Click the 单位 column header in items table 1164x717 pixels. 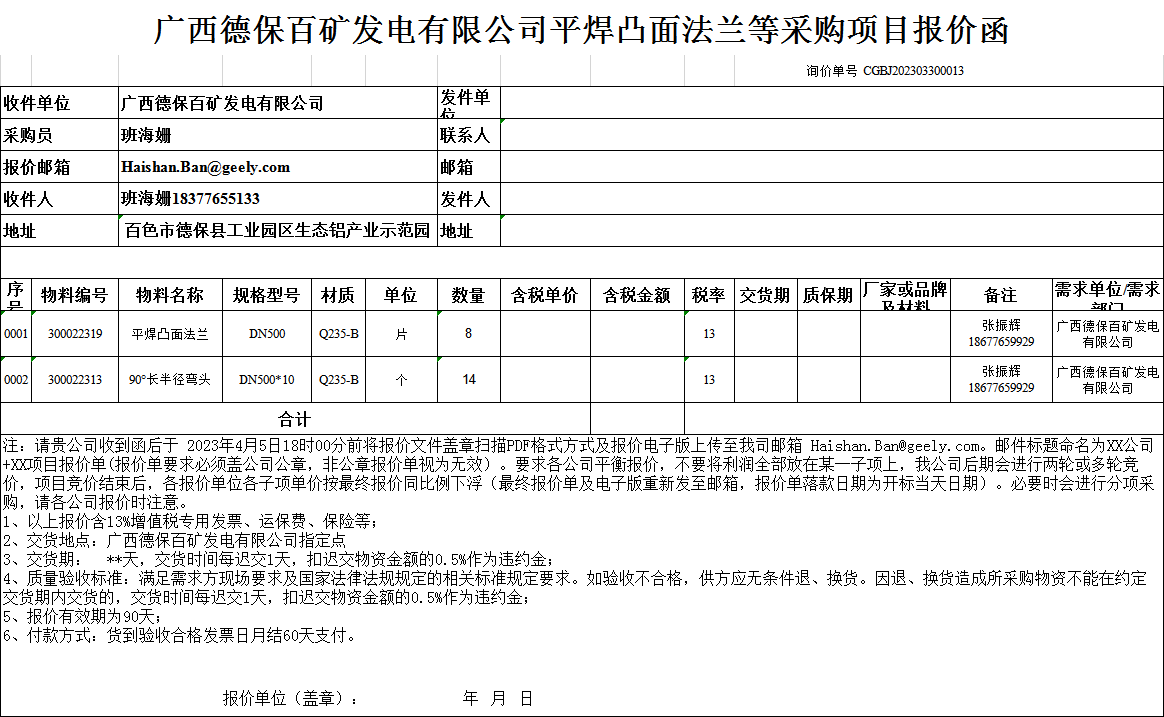point(401,295)
